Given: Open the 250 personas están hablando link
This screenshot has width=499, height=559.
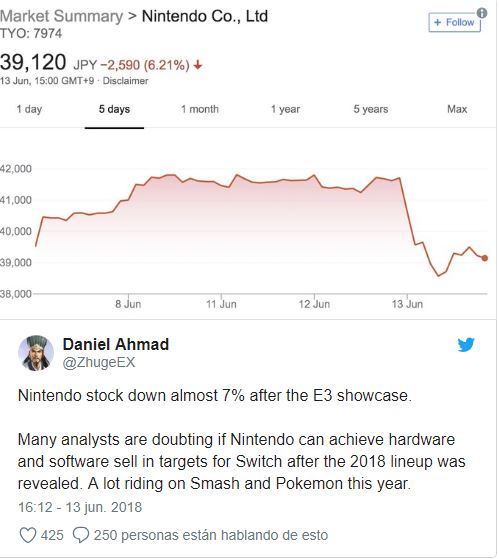Looking at the screenshot, I should [211, 535].
